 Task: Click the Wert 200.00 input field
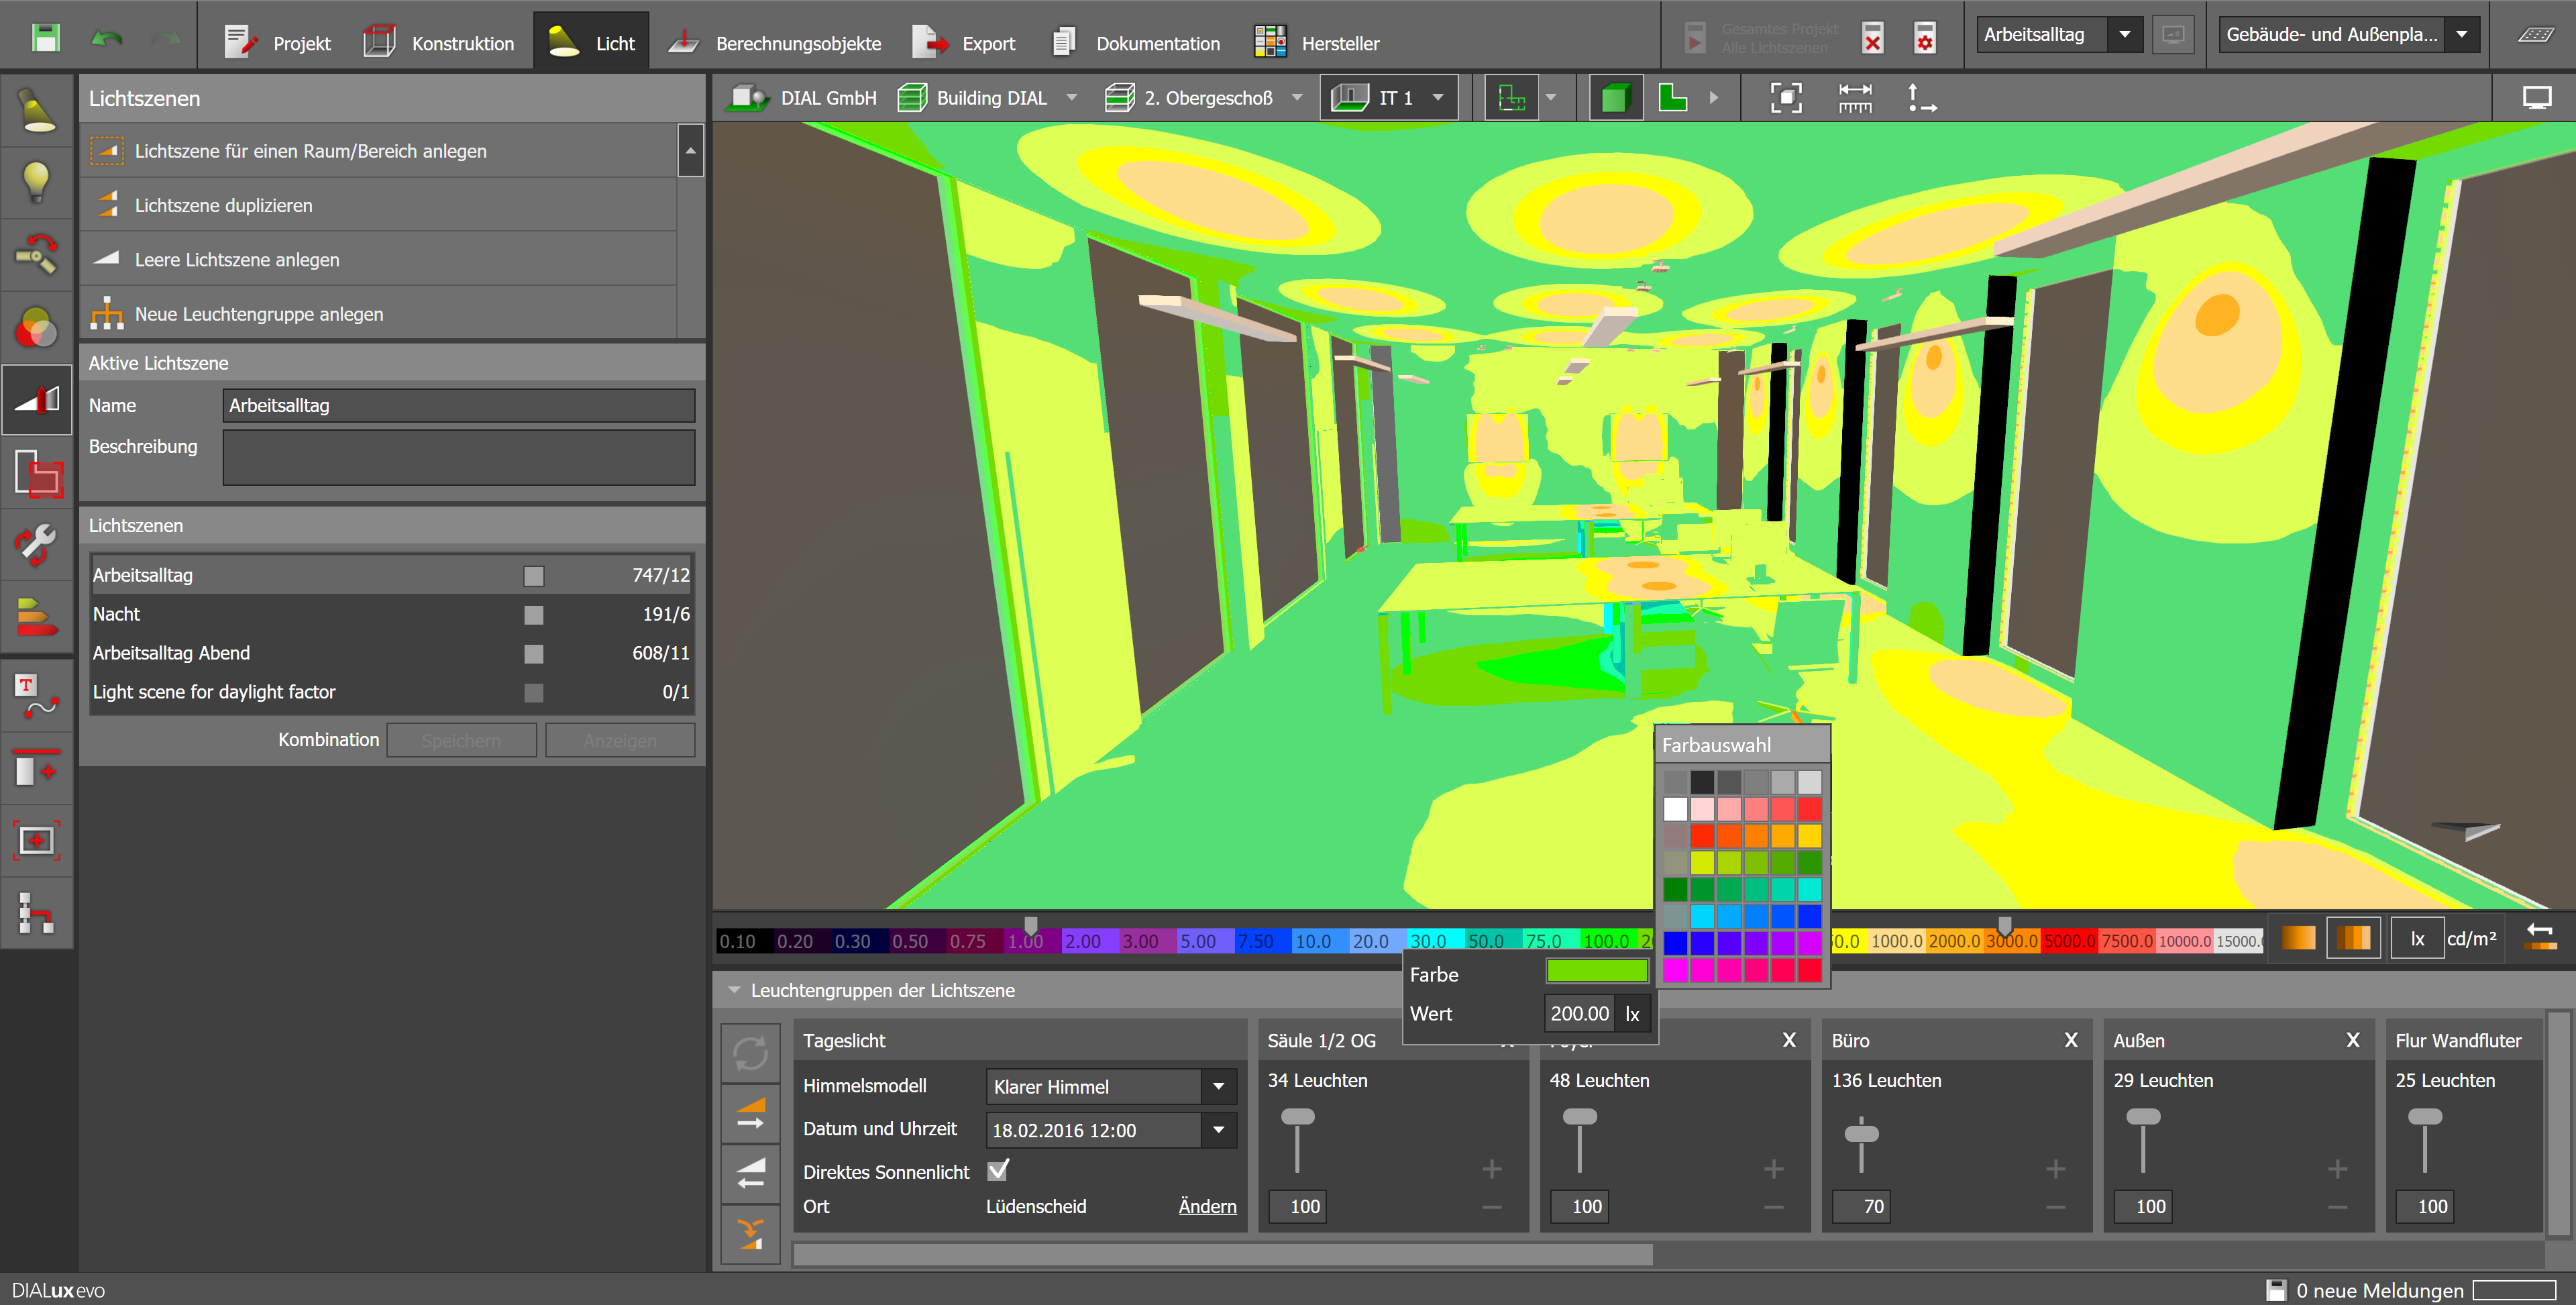[x=1579, y=1014]
